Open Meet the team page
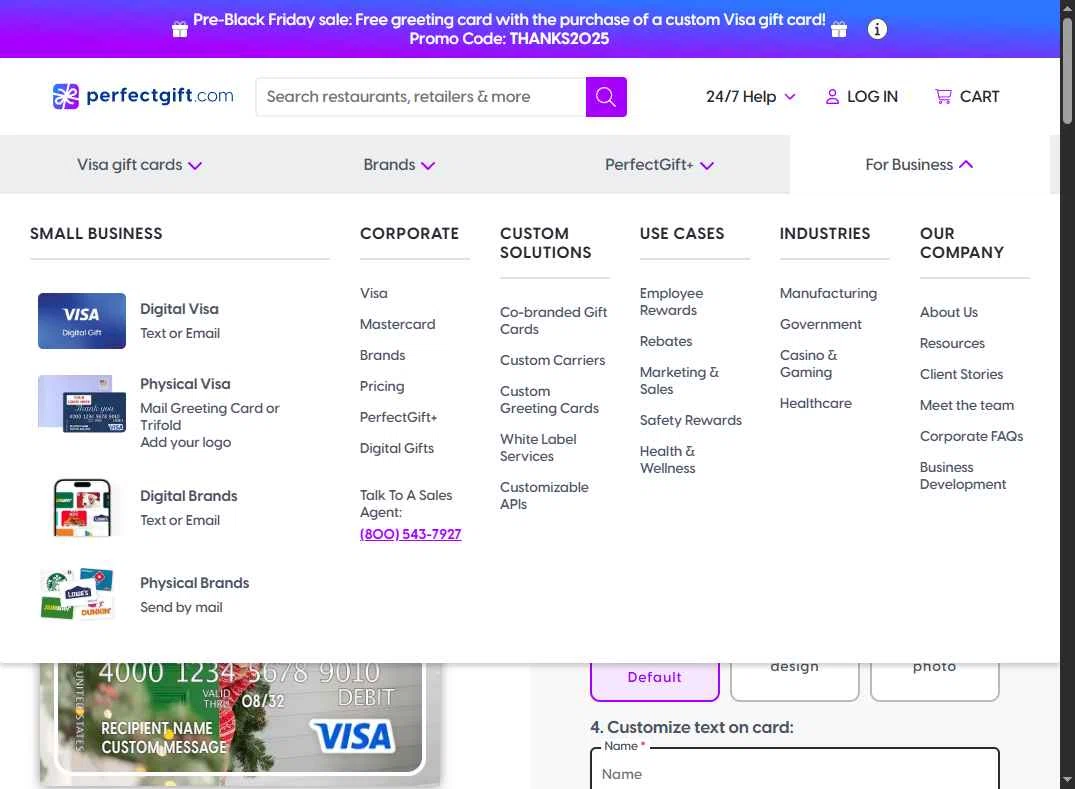This screenshot has width=1075, height=789. pyautogui.click(x=967, y=405)
